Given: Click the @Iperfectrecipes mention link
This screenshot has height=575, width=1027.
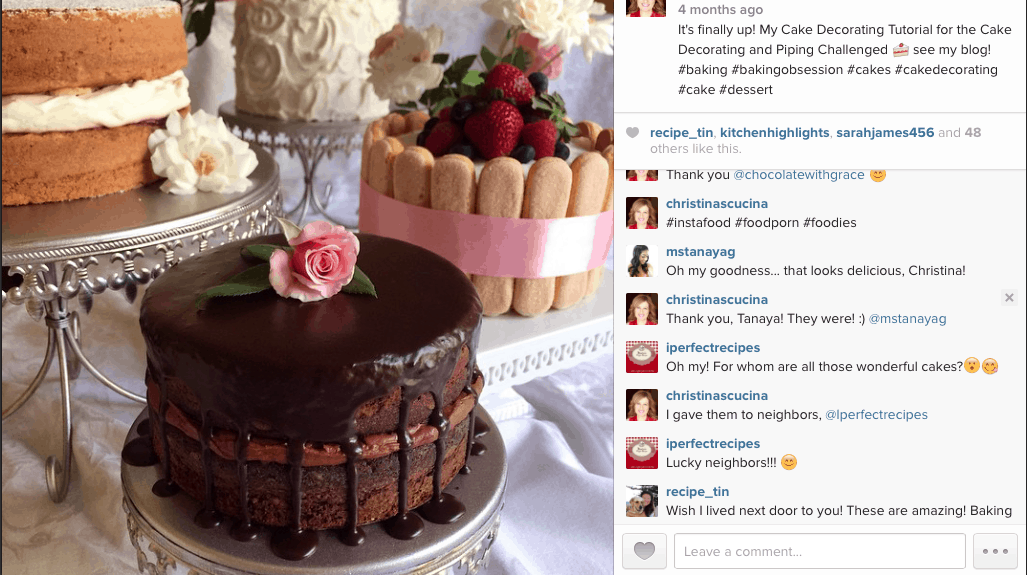Looking at the screenshot, I should coord(876,415).
